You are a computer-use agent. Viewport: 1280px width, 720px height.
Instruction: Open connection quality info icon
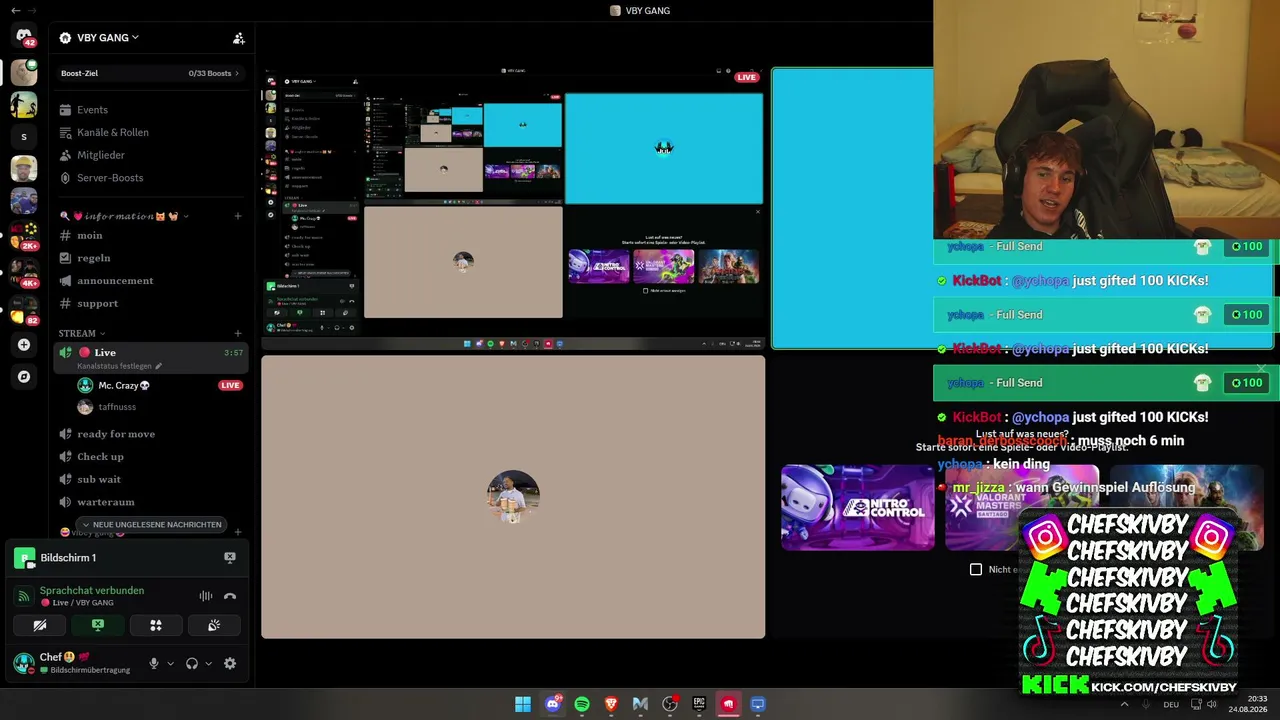(24, 596)
